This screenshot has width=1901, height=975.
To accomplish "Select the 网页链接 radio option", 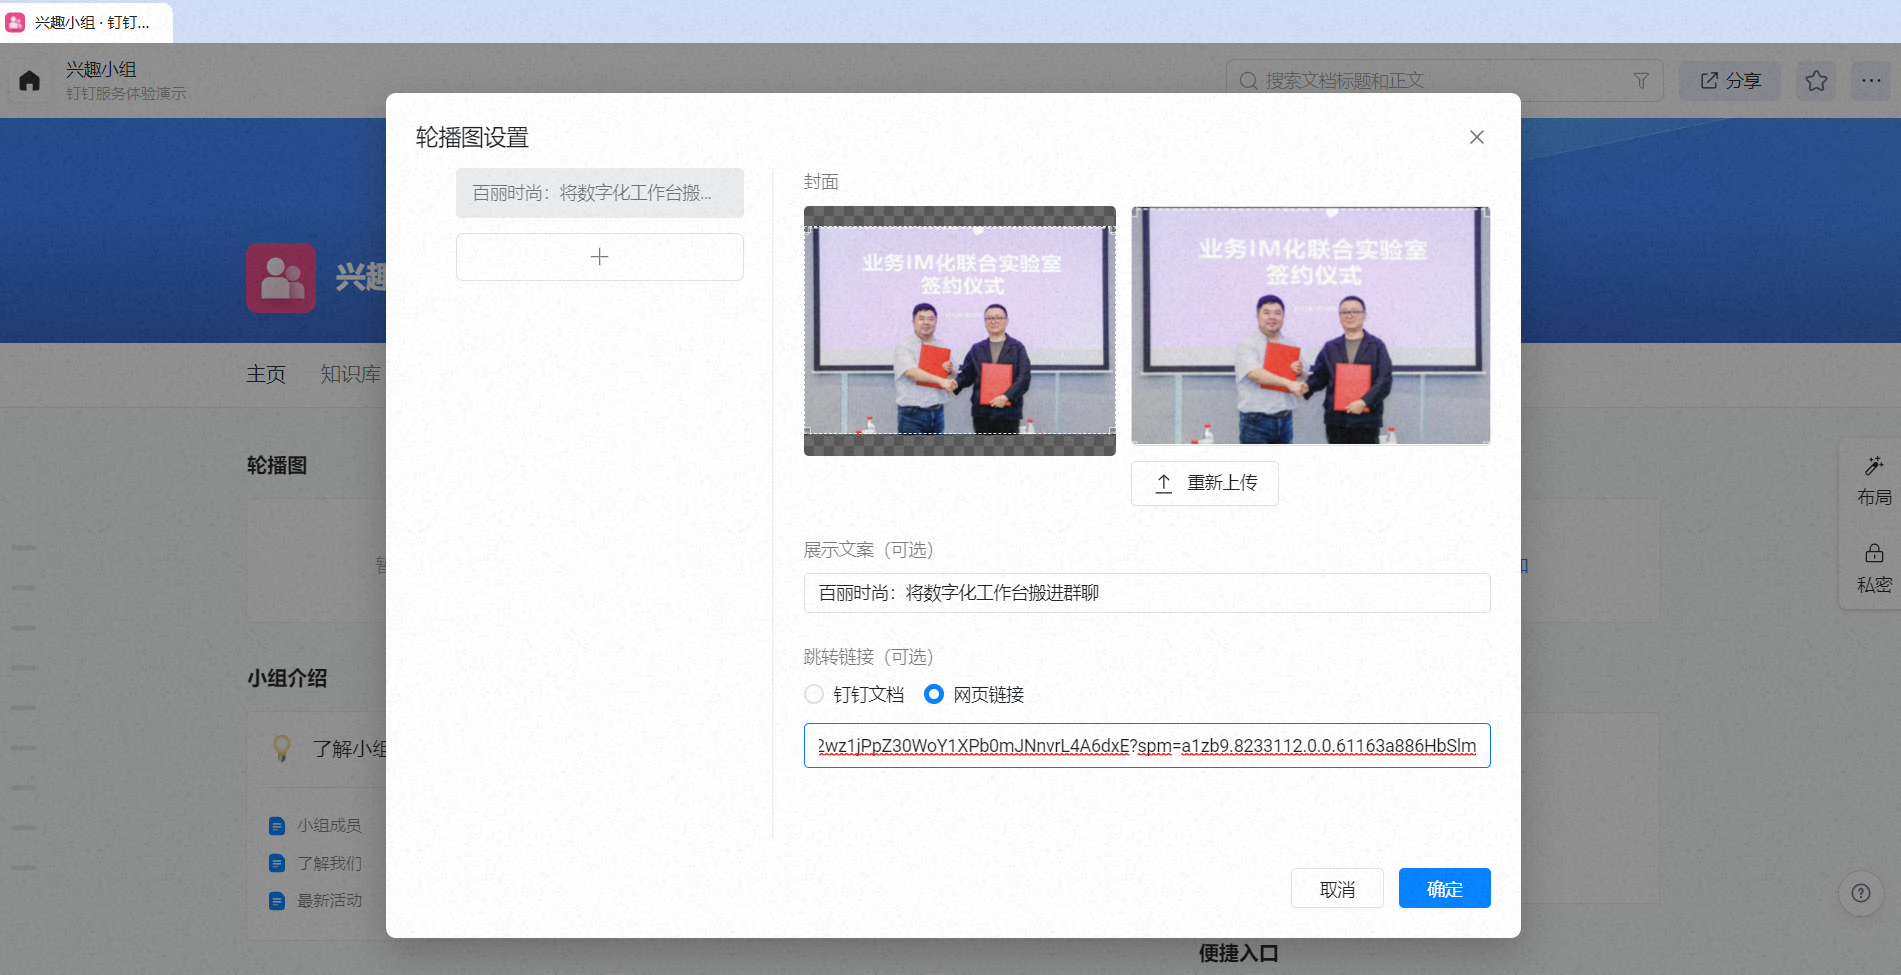I will tap(933, 694).
